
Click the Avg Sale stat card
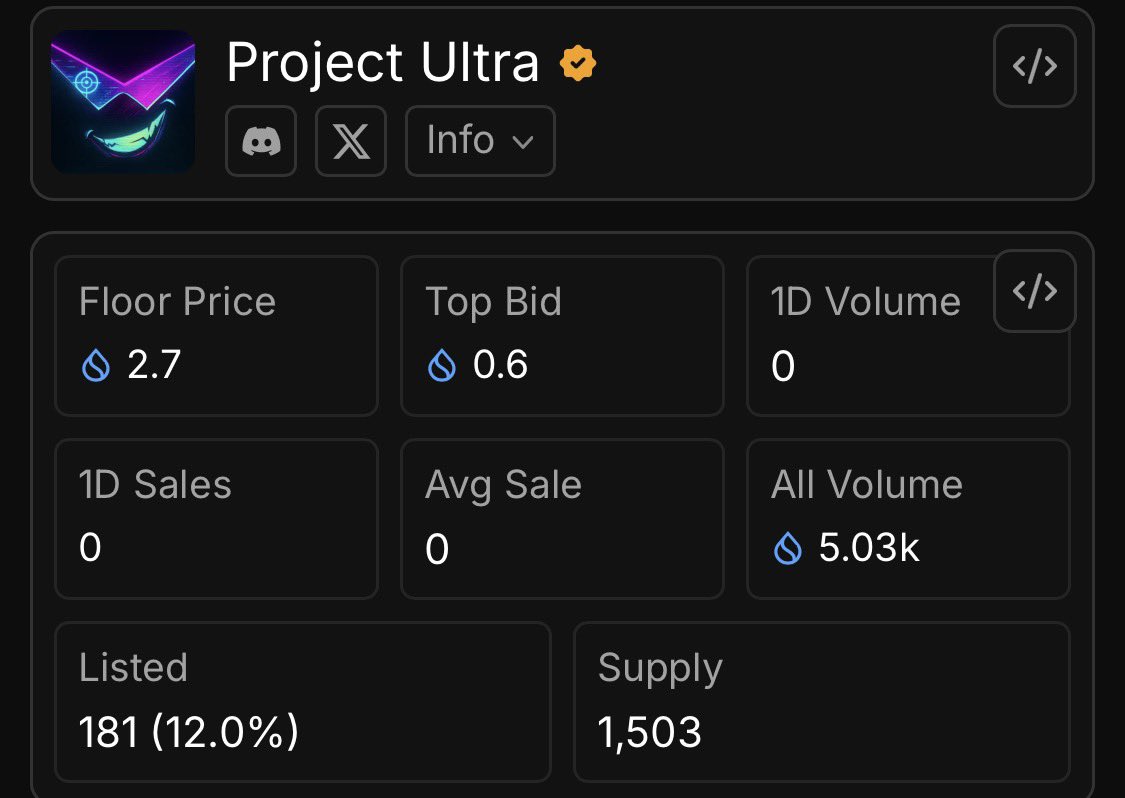562,519
